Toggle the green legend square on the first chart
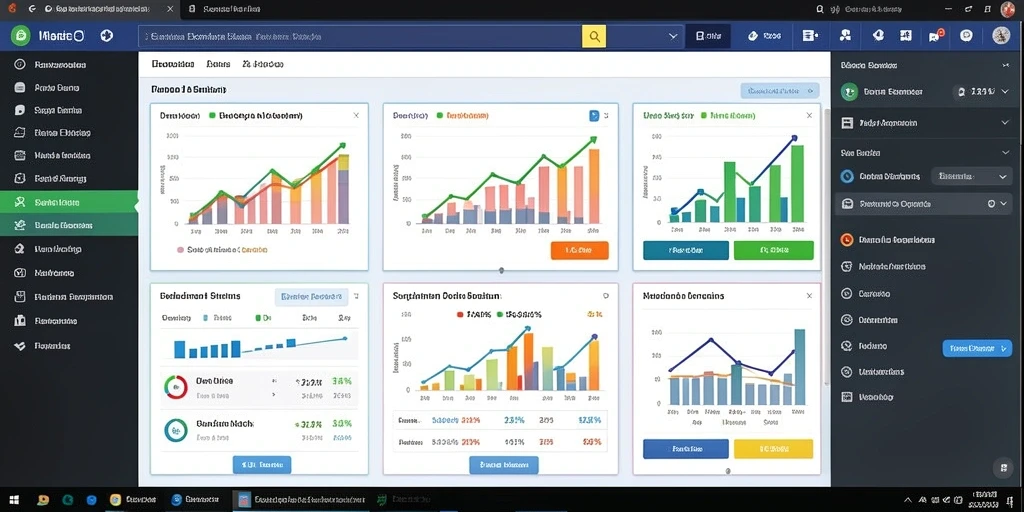The width and height of the screenshot is (1024, 512). click(x=212, y=116)
